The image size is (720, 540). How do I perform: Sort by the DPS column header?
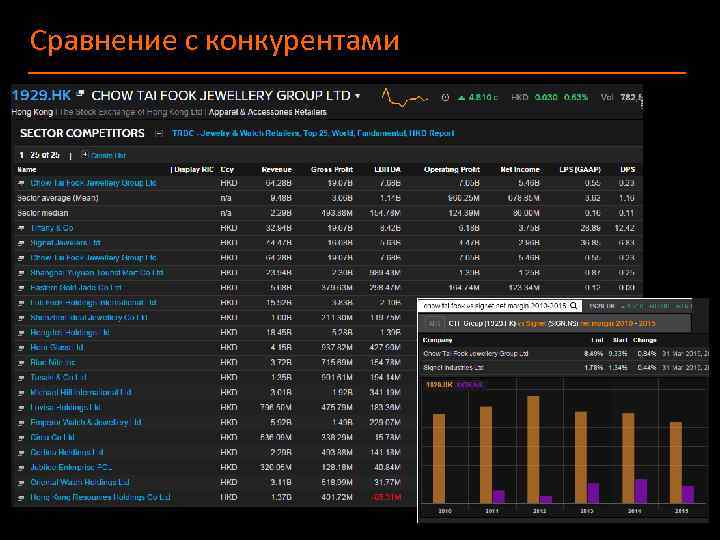click(x=627, y=170)
